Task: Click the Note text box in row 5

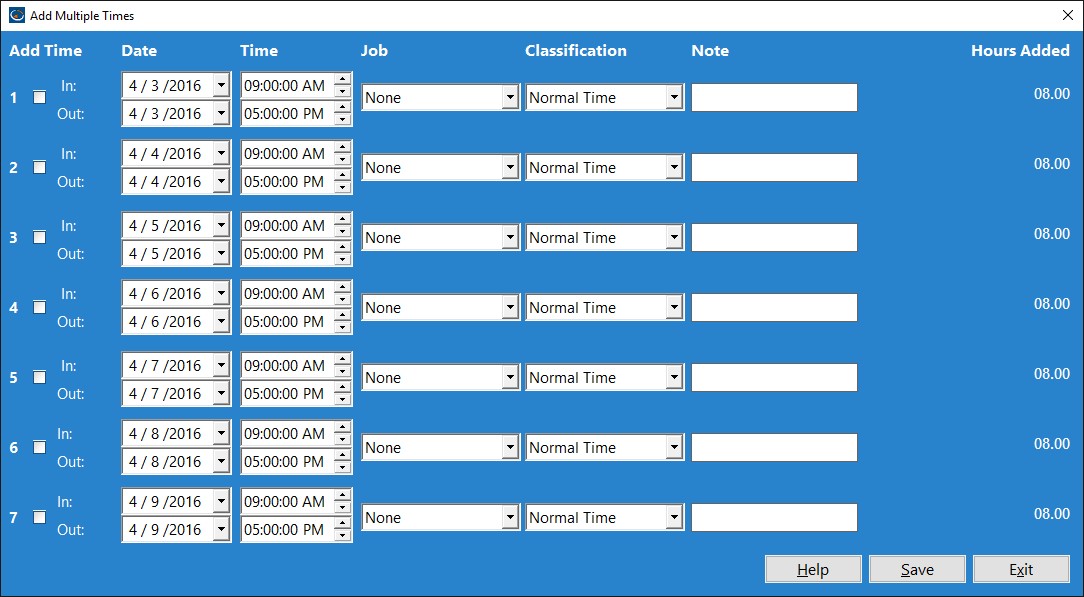Action: [774, 377]
